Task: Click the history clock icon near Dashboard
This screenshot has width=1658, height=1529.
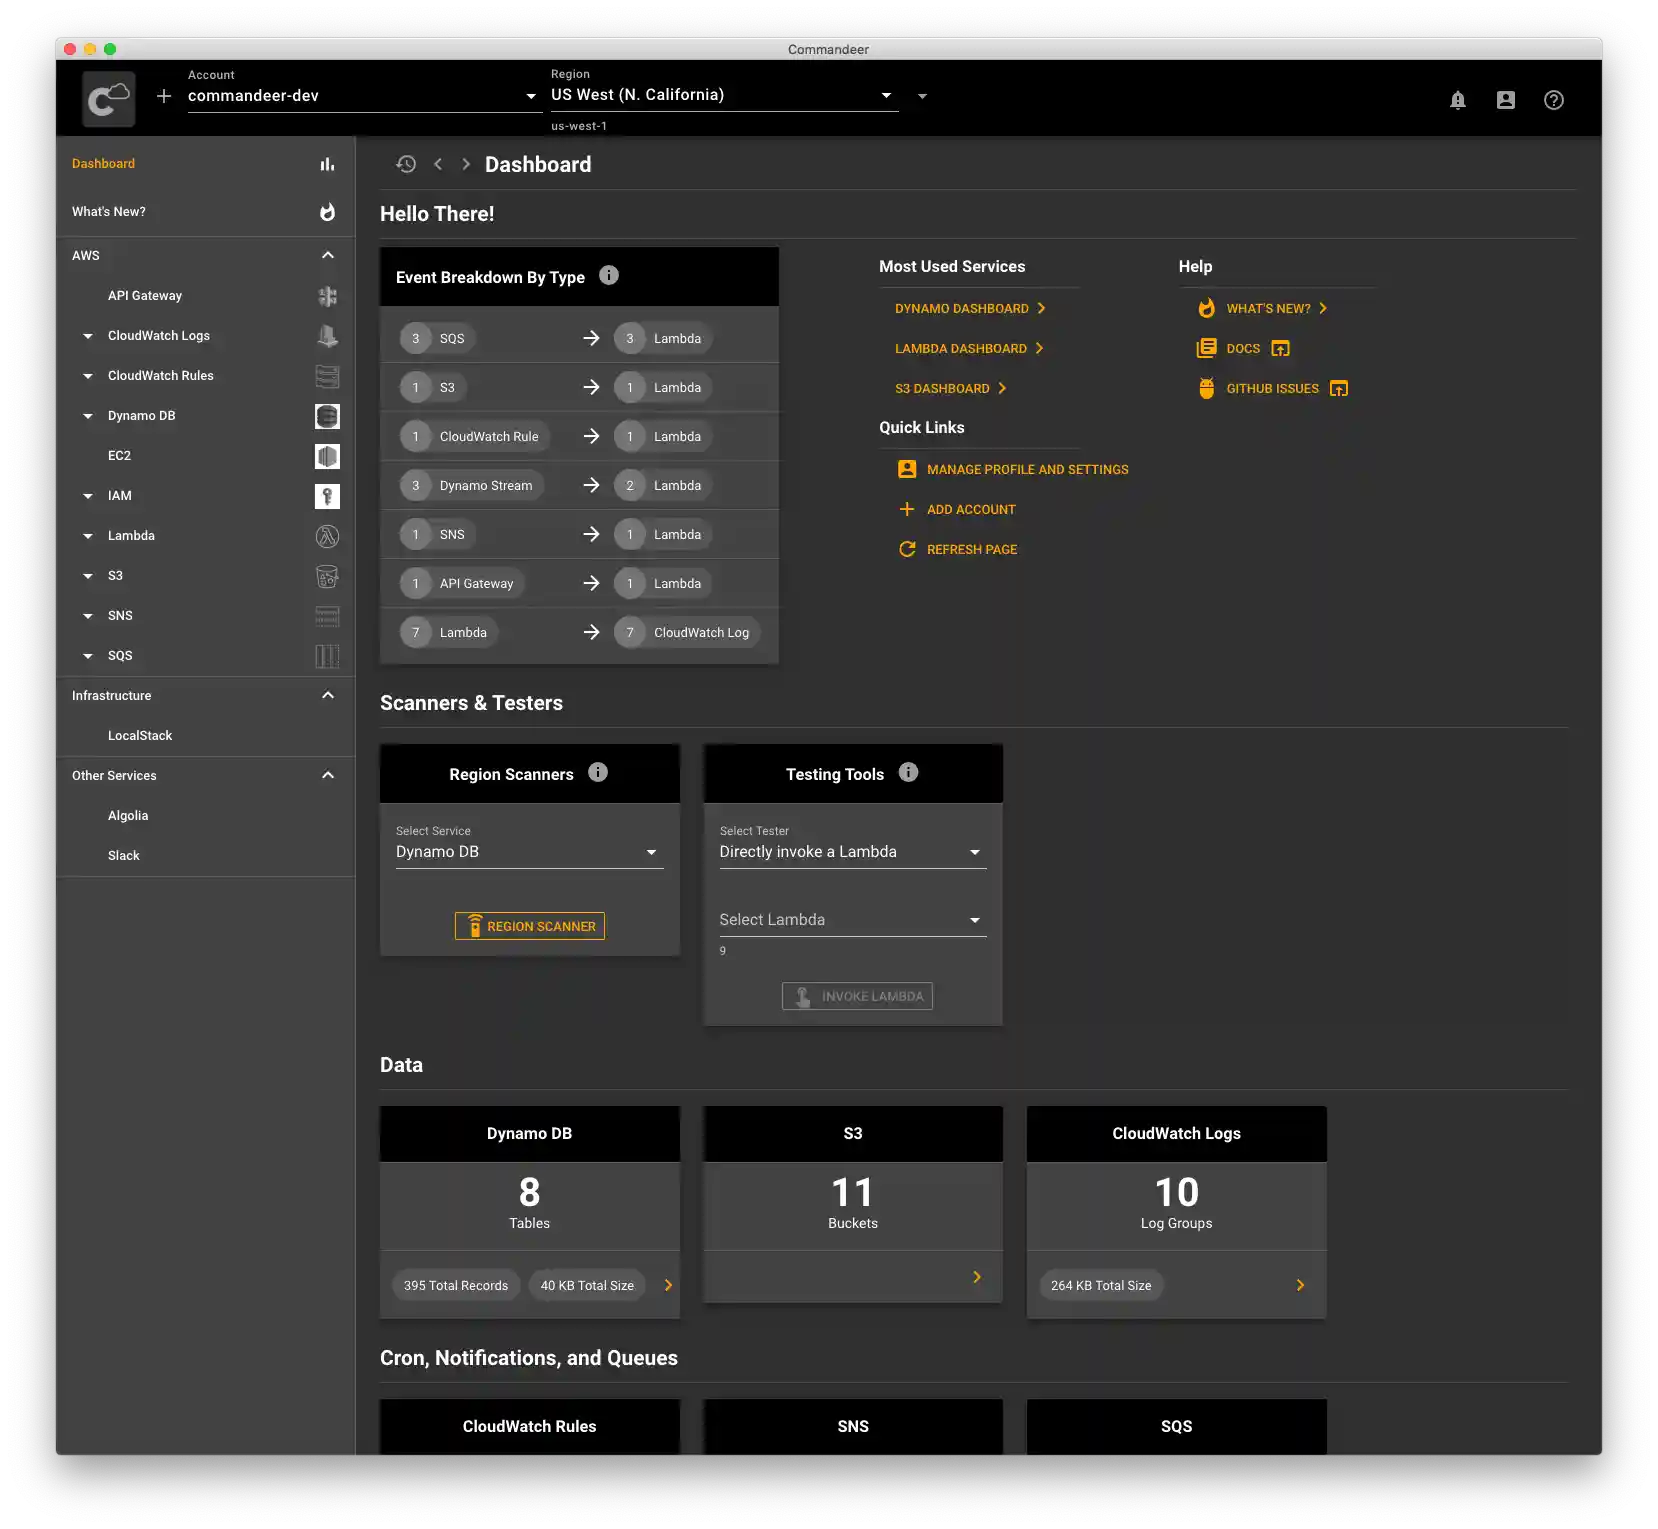Action: tap(406, 164)
